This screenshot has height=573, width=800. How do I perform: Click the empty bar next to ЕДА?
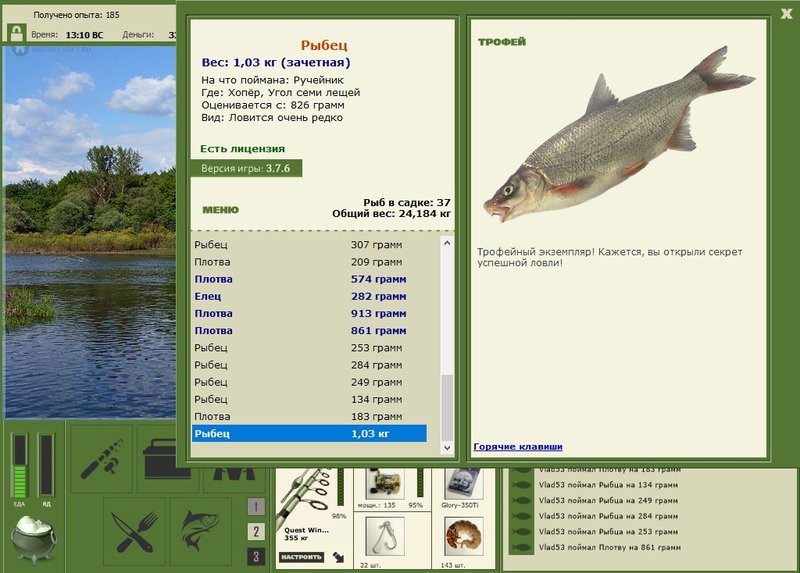(46, 465)
